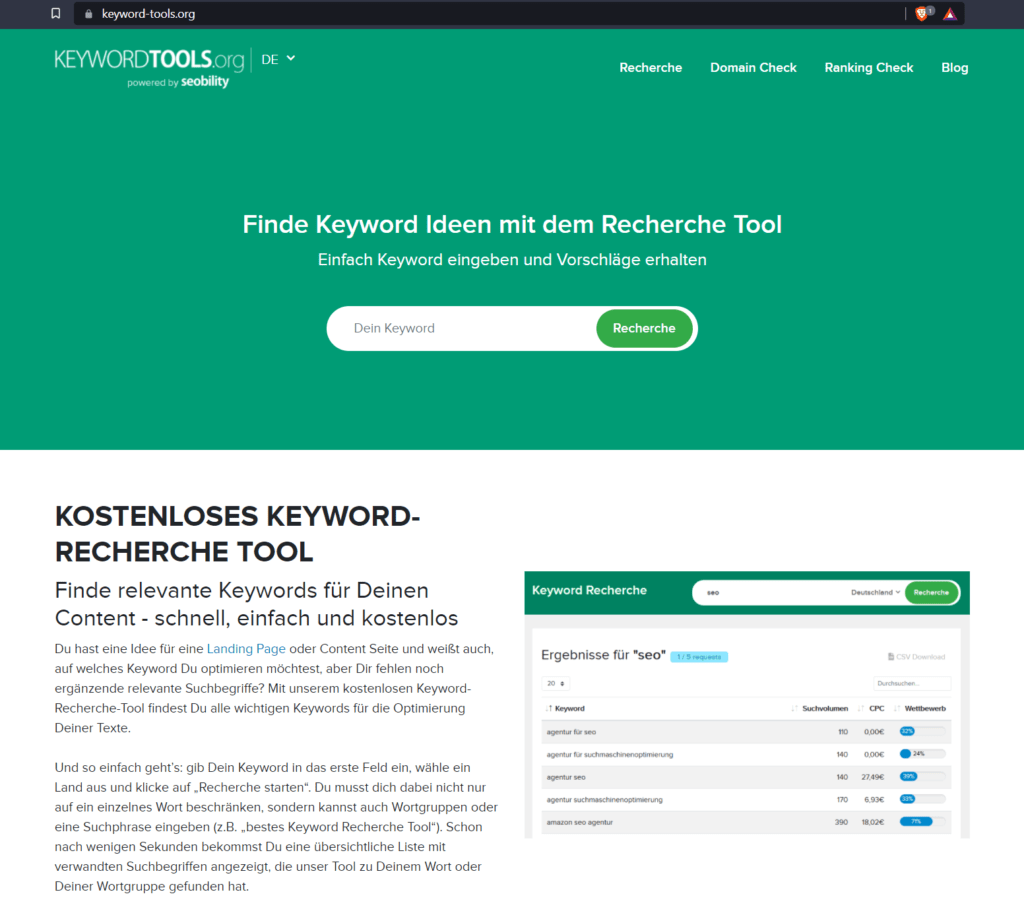Click the Keyword Recherche preview screenshot
This screenshot has width=1024, height=917.
pos(746,705)
